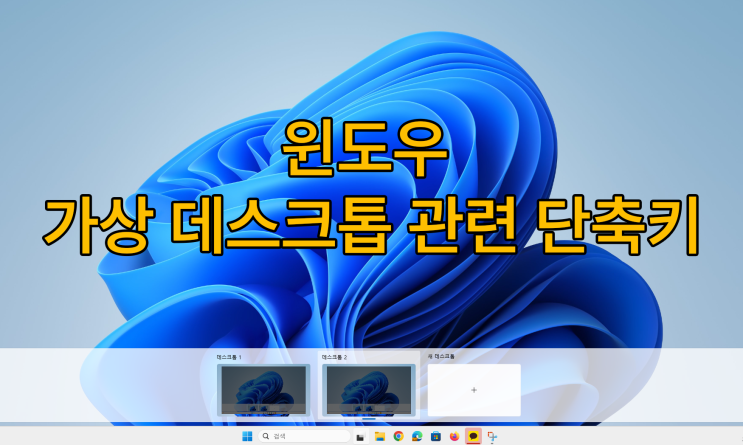Open KakaoTalk from the taskbar
Screen dimensions: 743x445
[473, 436]
